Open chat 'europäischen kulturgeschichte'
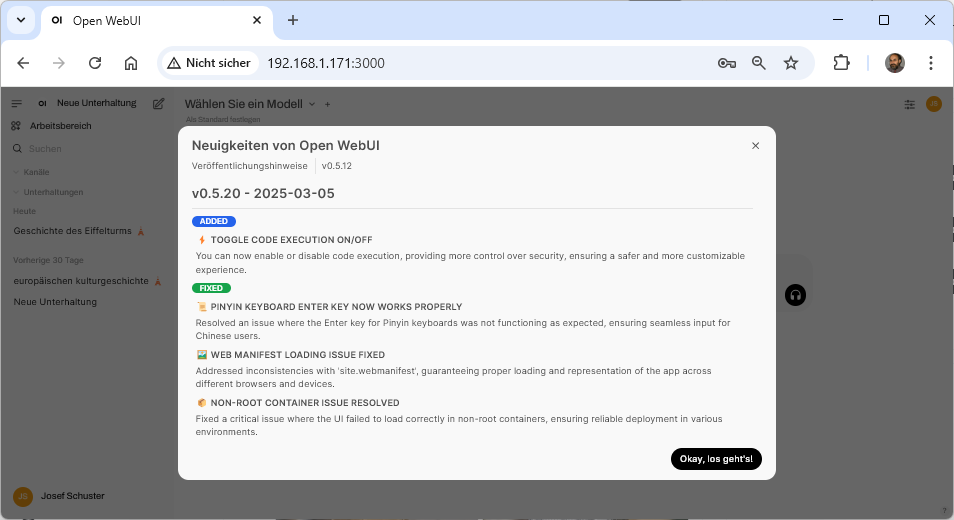This screenshot has height=520, width=954. (81, 281)
